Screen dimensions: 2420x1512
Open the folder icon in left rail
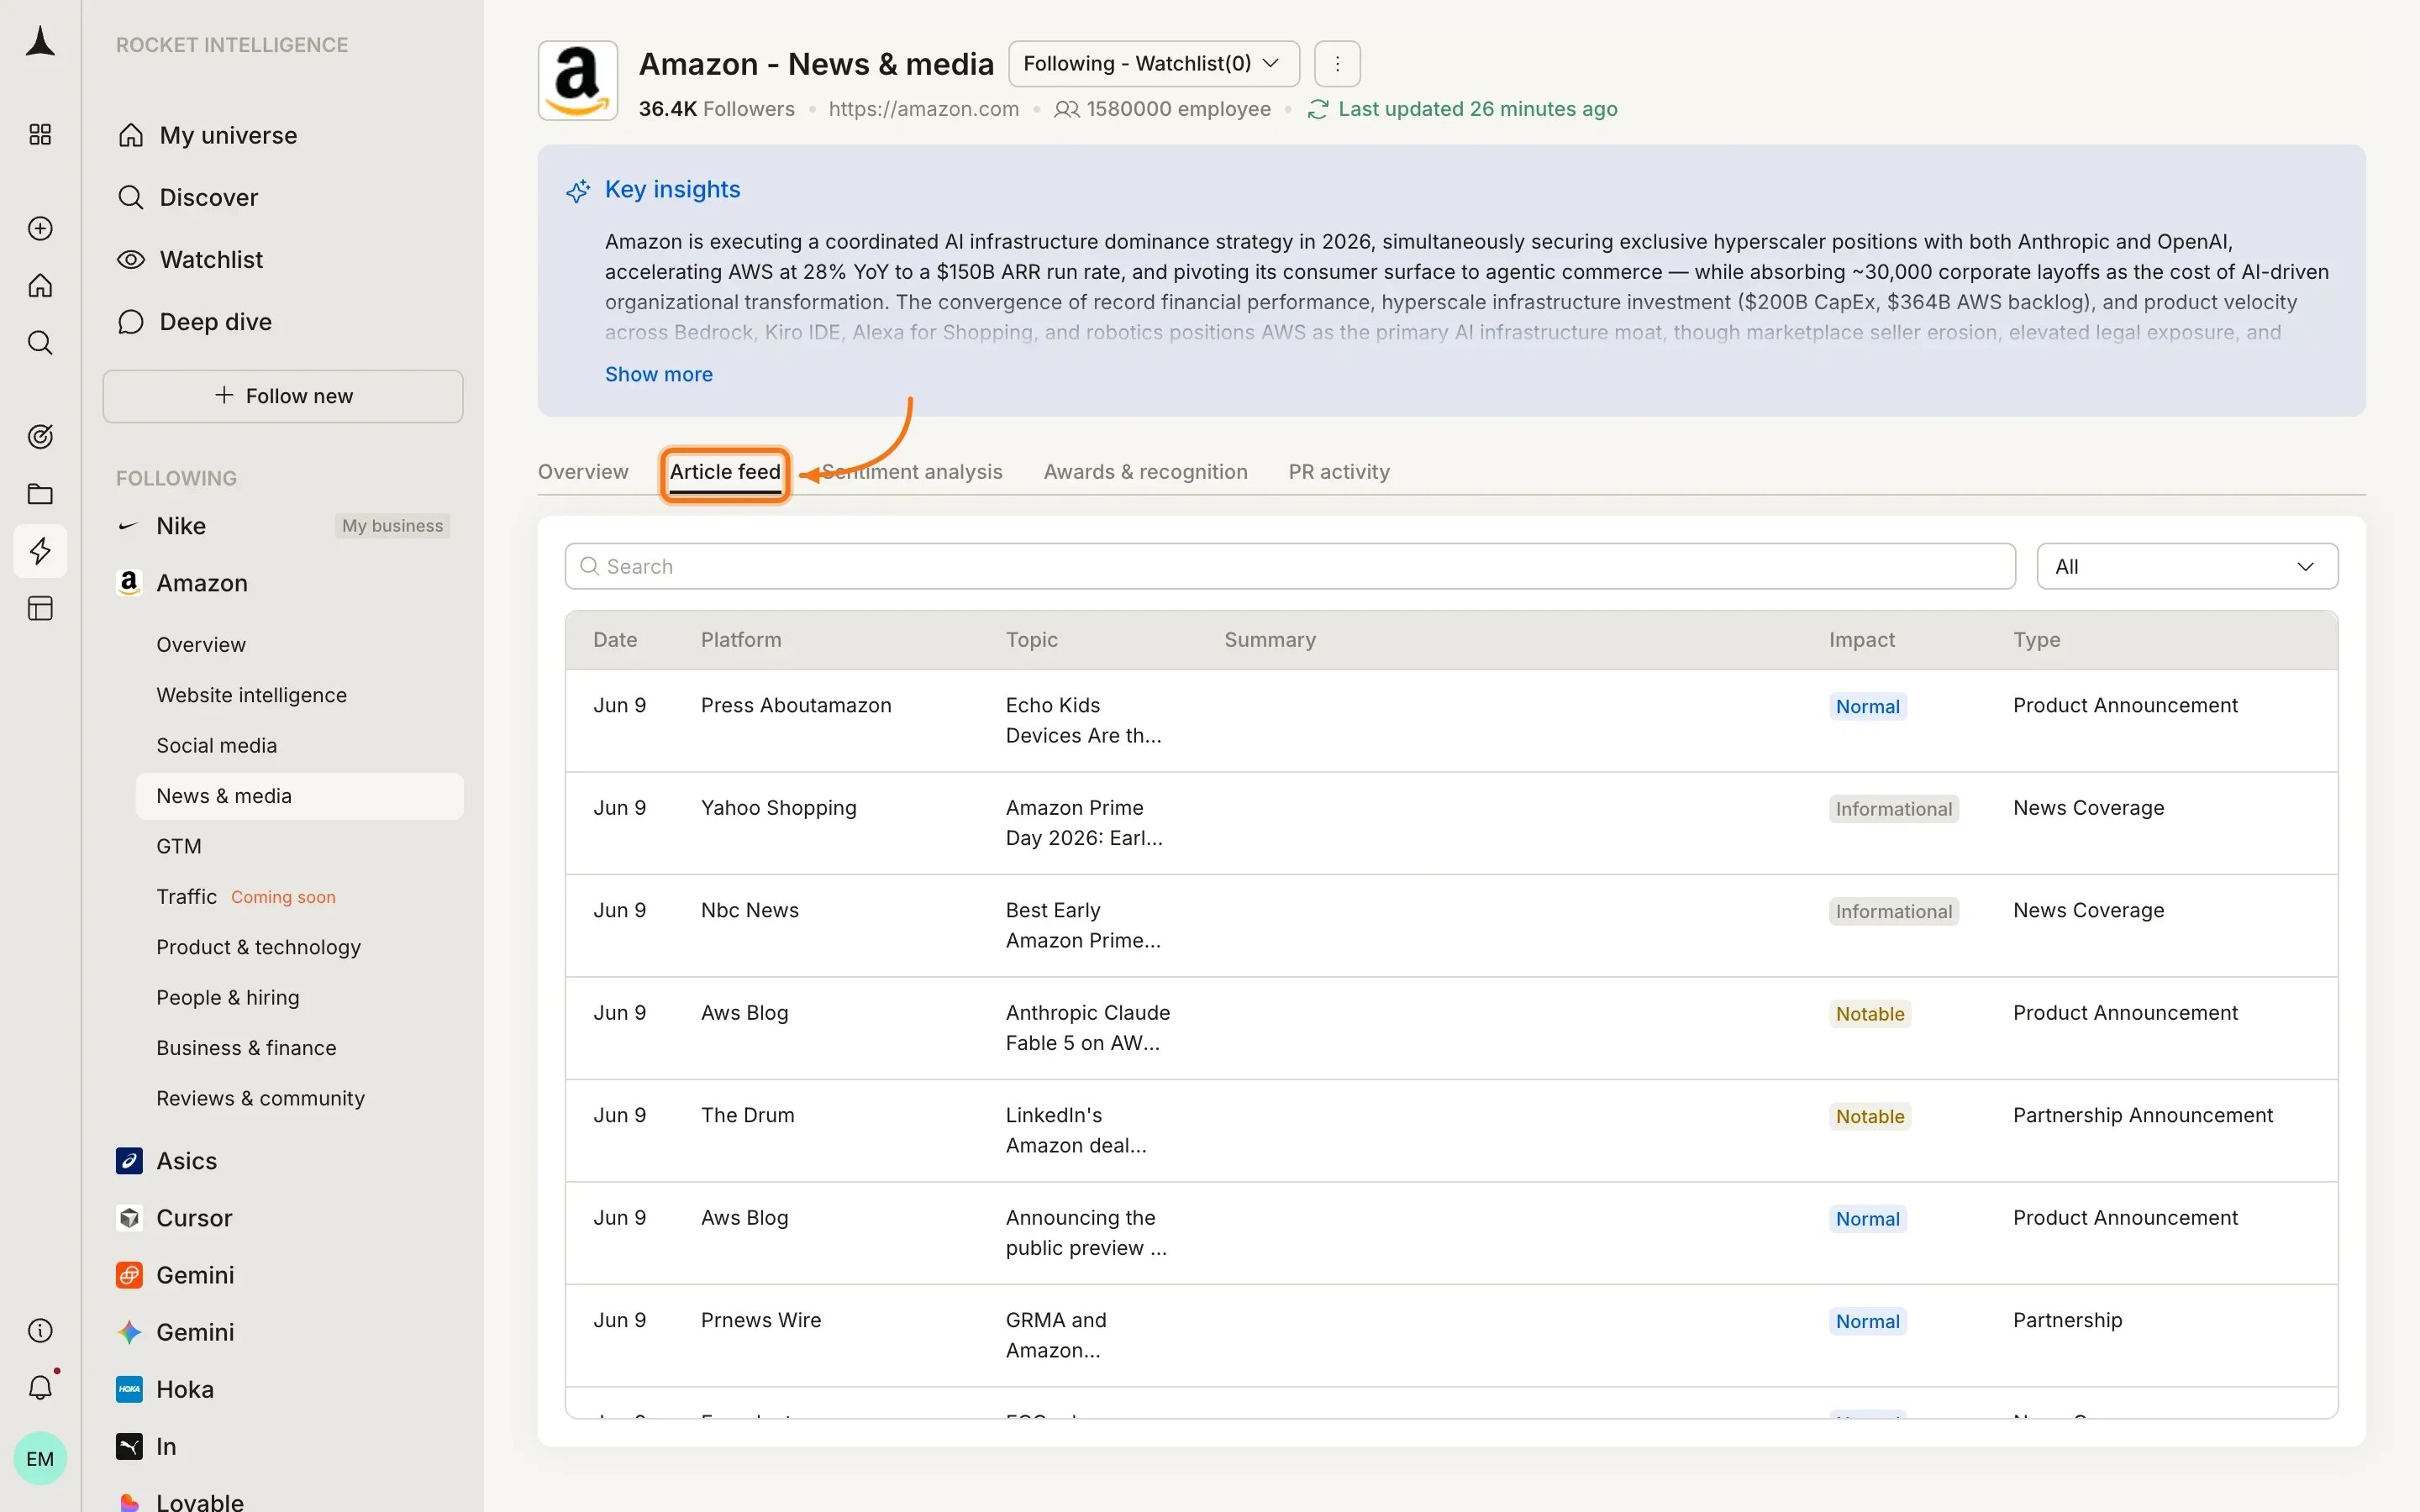[40, 493]
